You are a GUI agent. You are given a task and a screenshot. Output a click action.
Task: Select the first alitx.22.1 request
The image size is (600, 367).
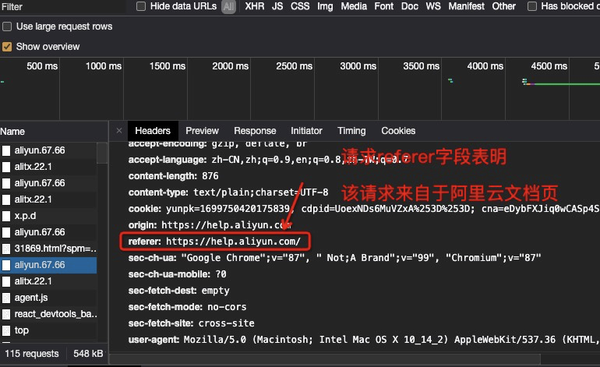click(49, 167)
